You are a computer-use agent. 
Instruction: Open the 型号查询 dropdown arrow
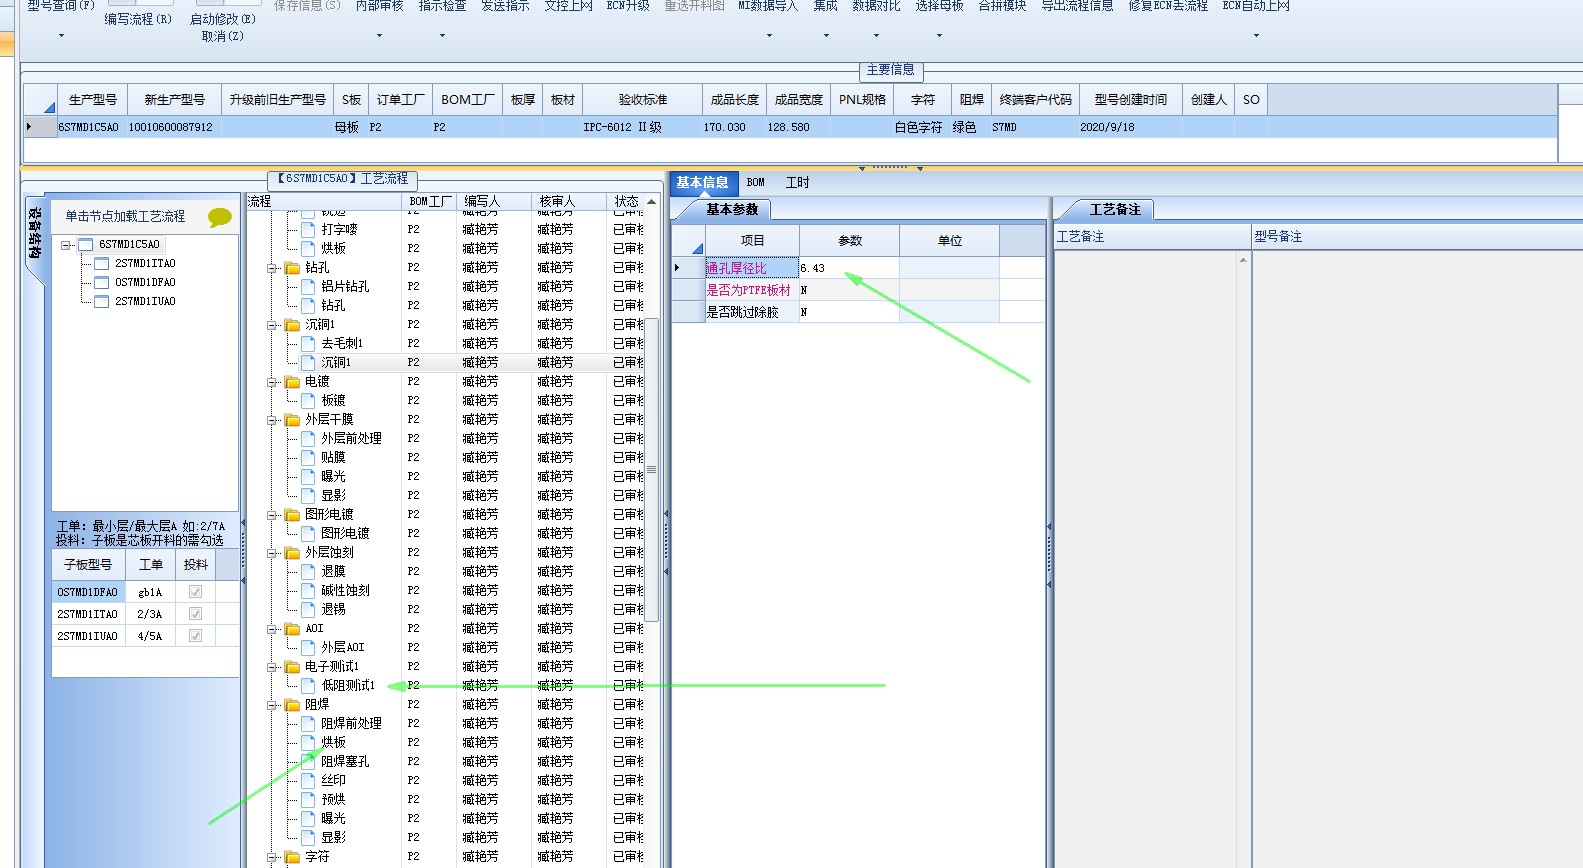pyautogui.click(x=61, y=36)
